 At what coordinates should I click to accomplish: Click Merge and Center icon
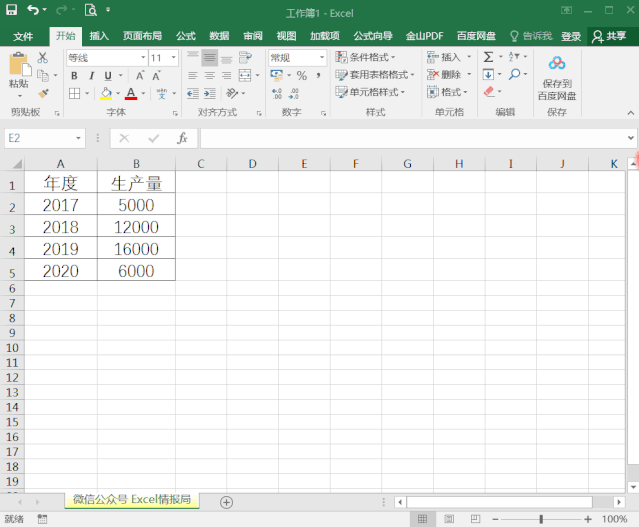245,75
